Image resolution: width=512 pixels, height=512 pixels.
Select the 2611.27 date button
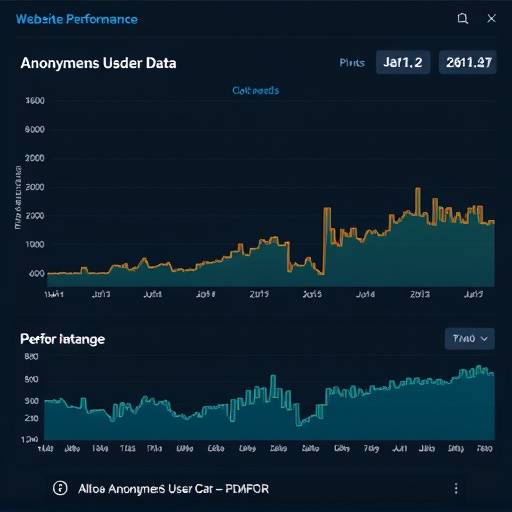pos(468,62)
